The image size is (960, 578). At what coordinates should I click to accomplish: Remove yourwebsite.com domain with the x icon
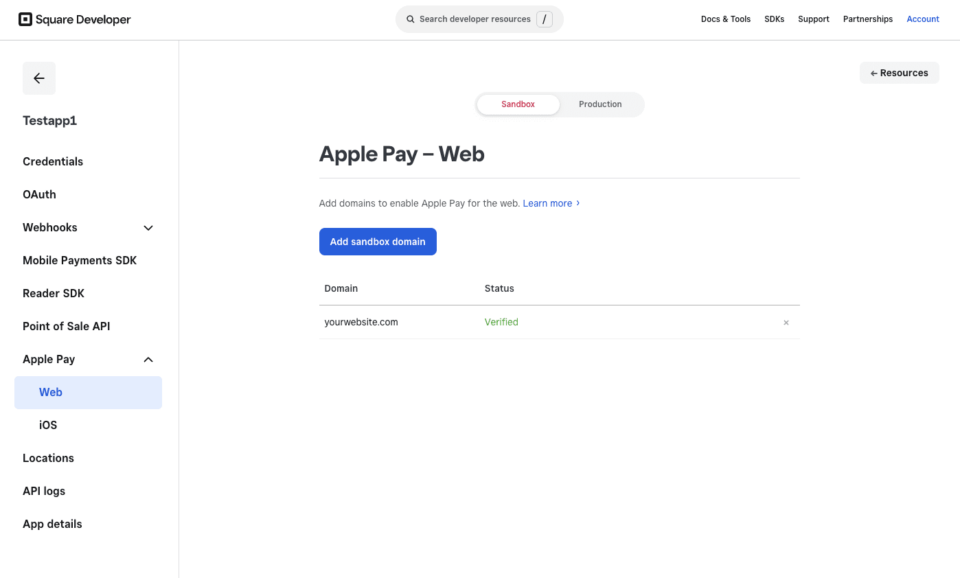click(786, 323)
